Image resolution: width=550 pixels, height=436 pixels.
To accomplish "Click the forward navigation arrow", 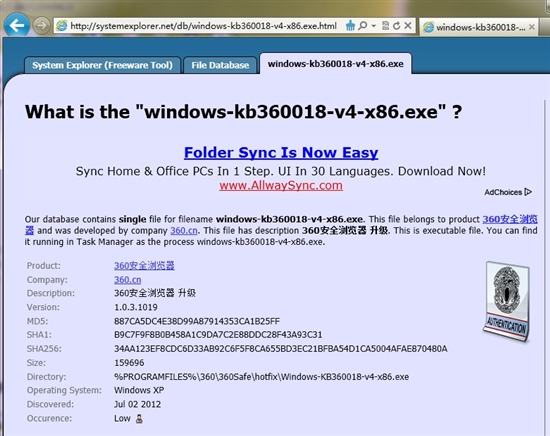I will (x=41, y=26).
